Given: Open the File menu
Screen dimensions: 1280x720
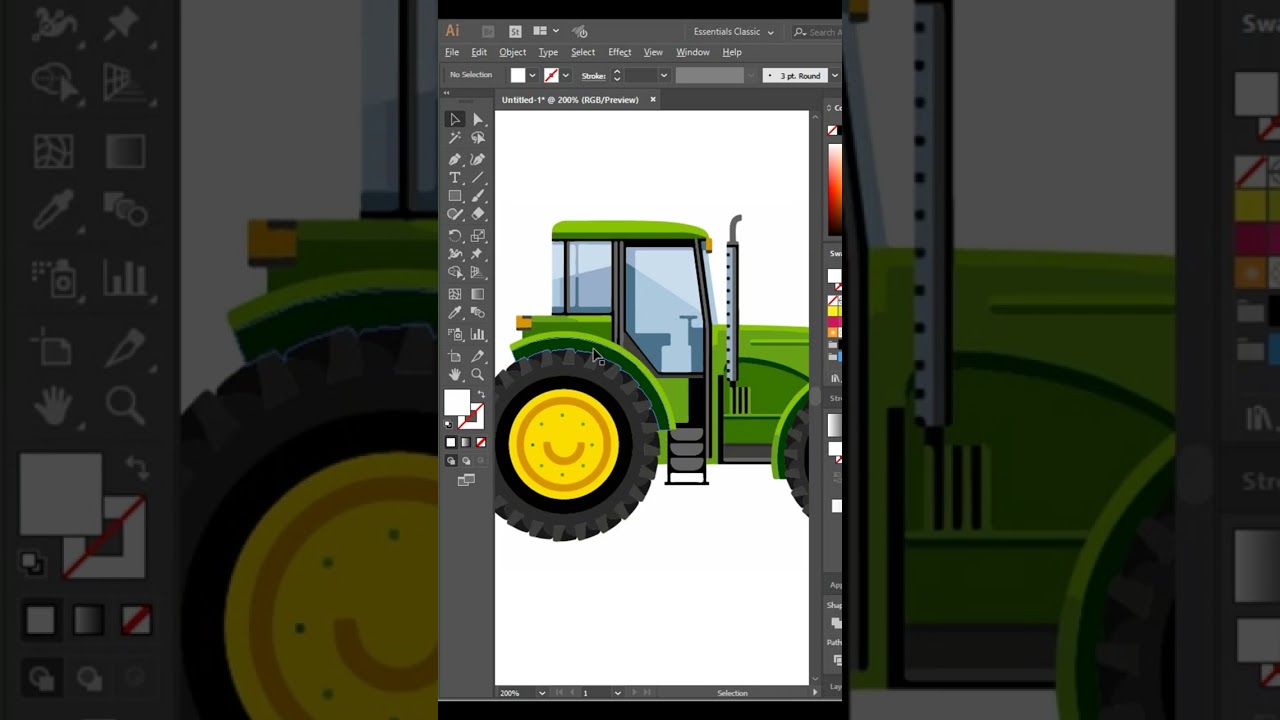Looking at the screenshot, I should (x=452, y=52).
